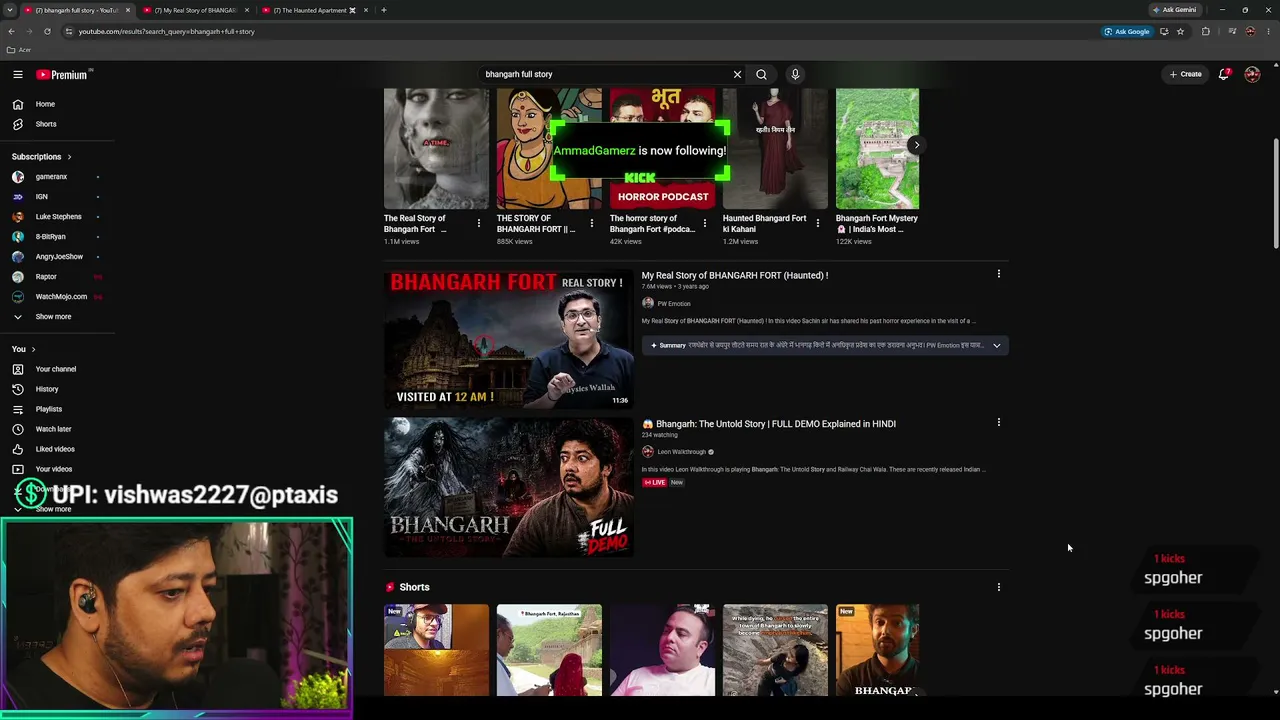This screenshot has width=1280, height=720.
Task: Open the Acer bookmarks folder
Action: [19, 50]
